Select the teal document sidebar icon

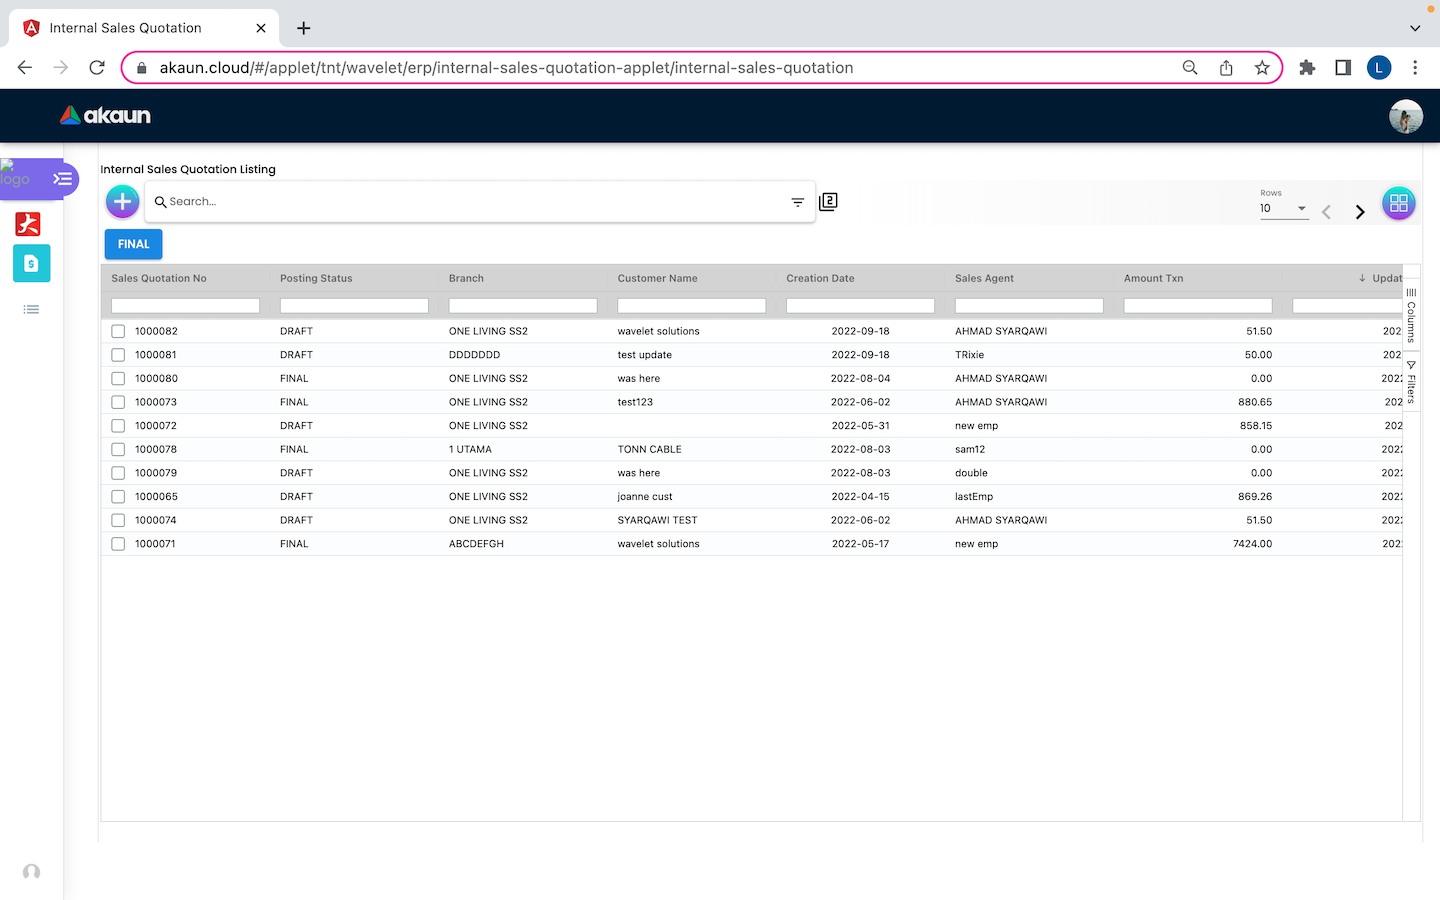pyautogui.click(x=31, y=263)
